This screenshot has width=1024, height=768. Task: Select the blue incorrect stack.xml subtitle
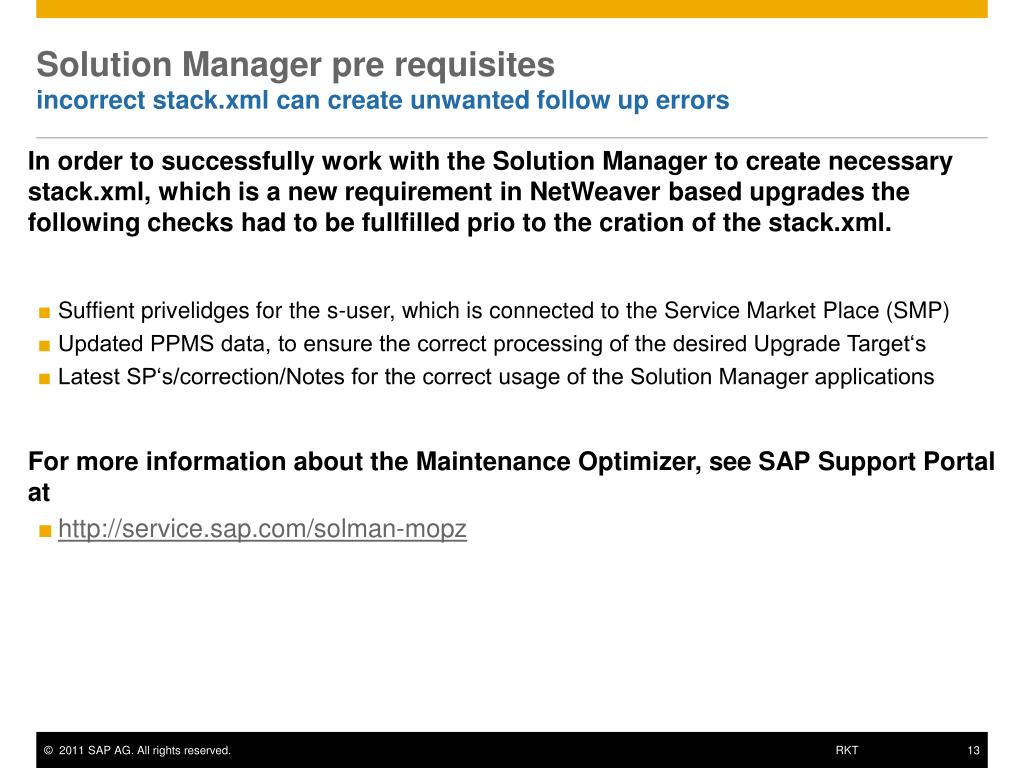383,100
